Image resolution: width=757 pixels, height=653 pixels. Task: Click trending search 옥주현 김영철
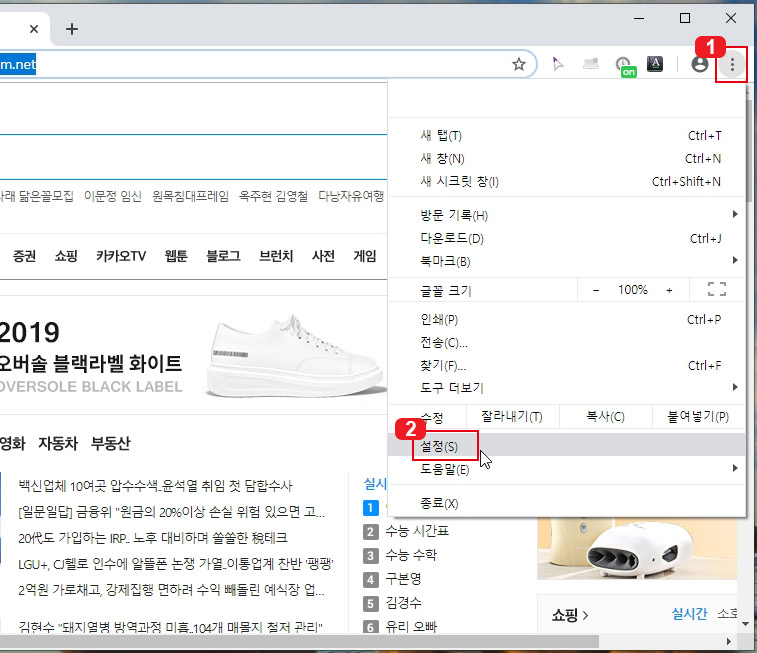click(x=273, y=196)
